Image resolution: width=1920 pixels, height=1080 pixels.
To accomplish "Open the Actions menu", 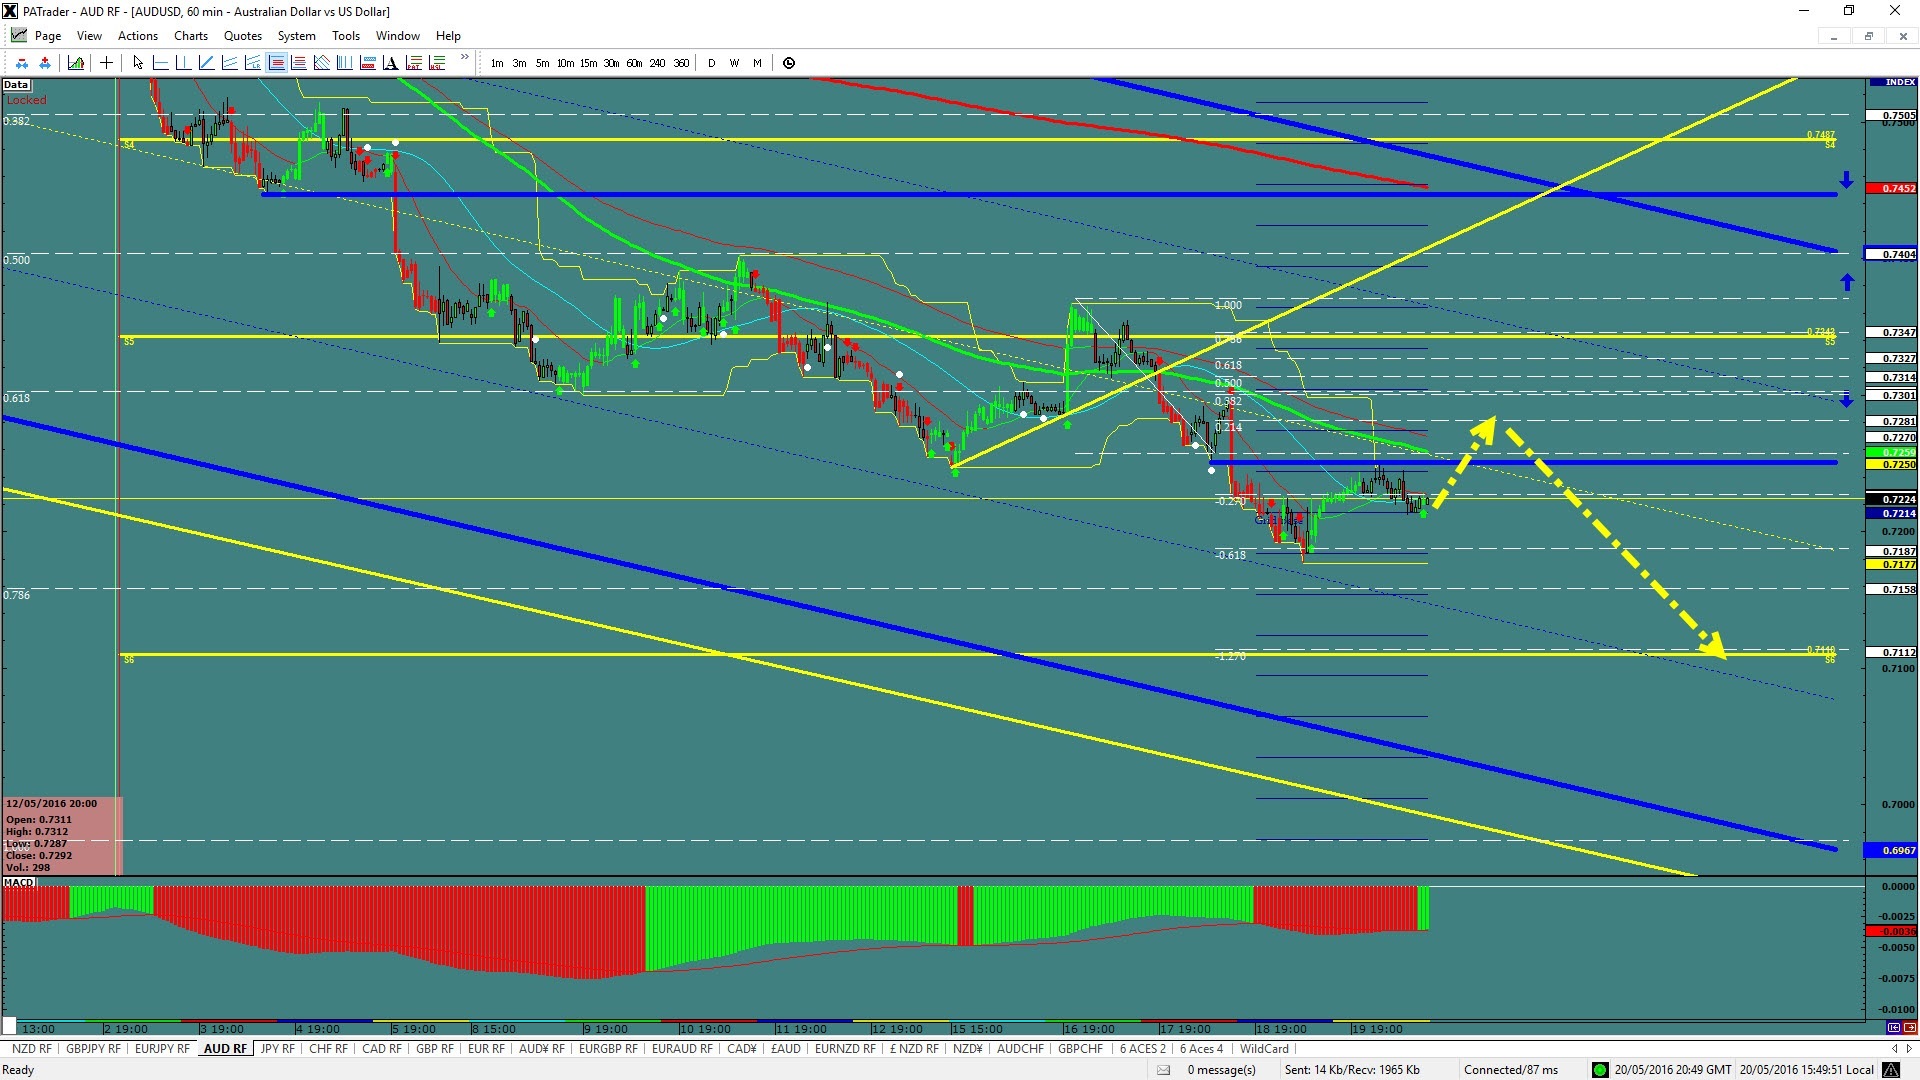I will point(138,36).
